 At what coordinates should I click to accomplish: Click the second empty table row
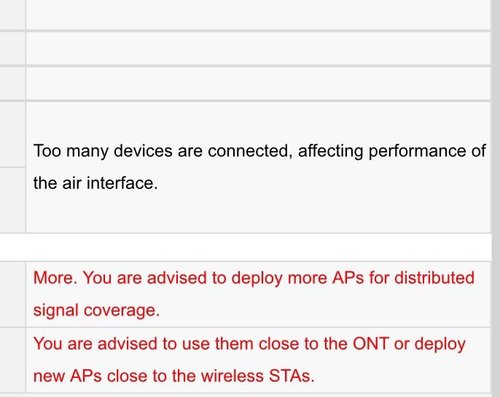(x=258, y=48)
